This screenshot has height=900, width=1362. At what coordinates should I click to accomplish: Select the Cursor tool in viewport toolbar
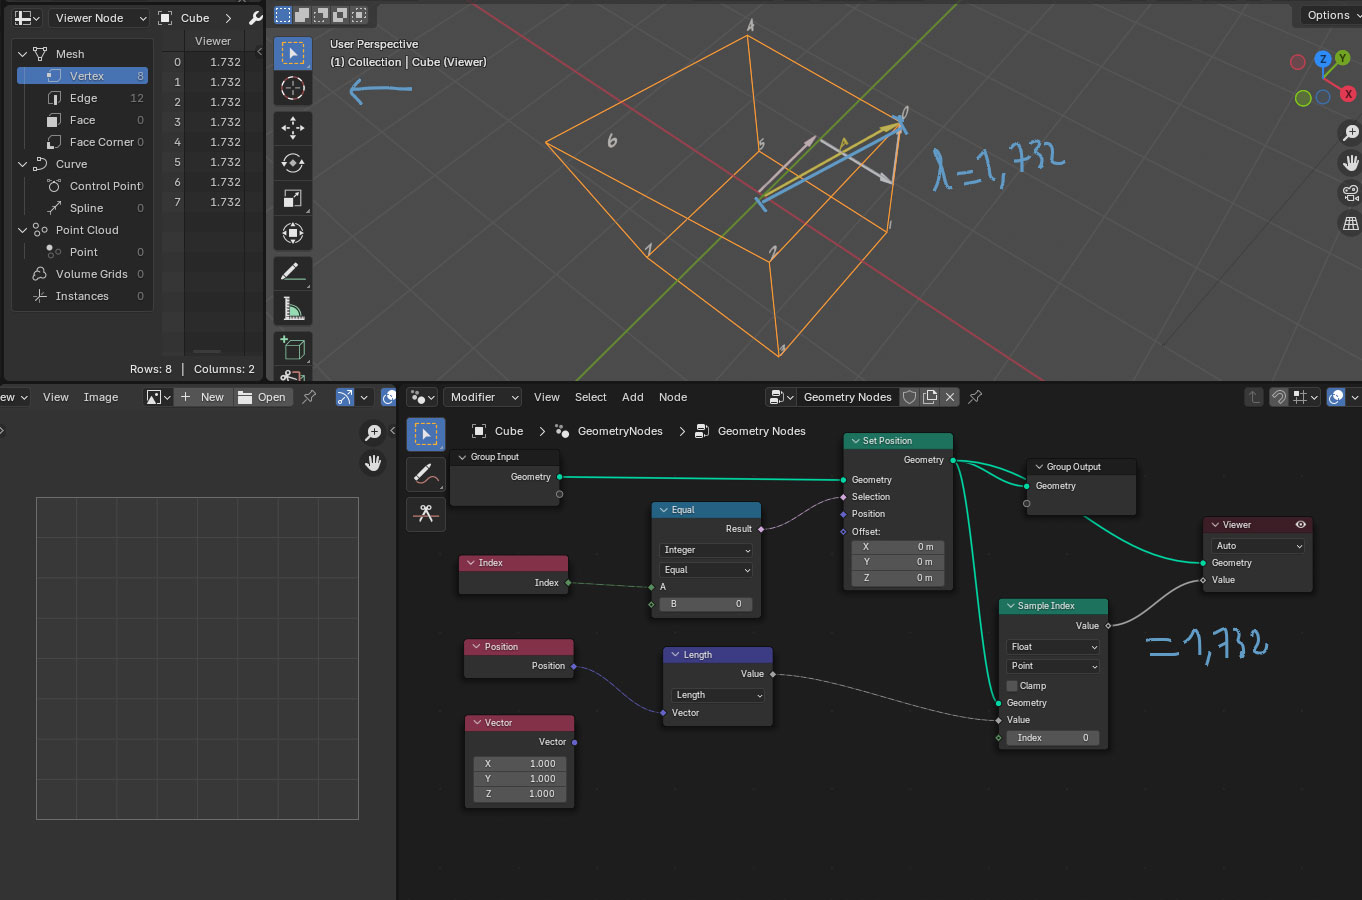(293, 88)
